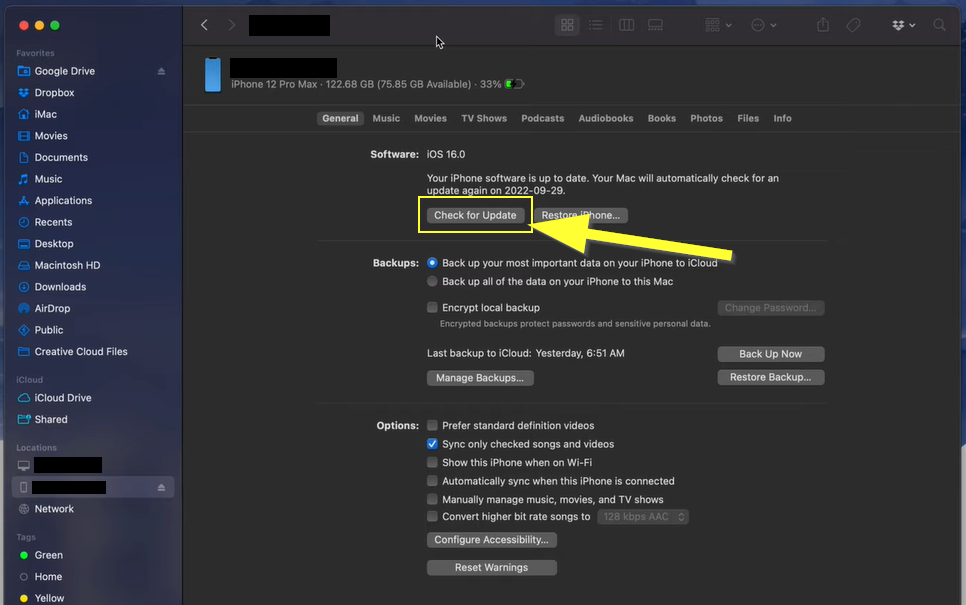Eject the connected iPhone in sidebar
The image size is (966, 605).
coord(161,487)
